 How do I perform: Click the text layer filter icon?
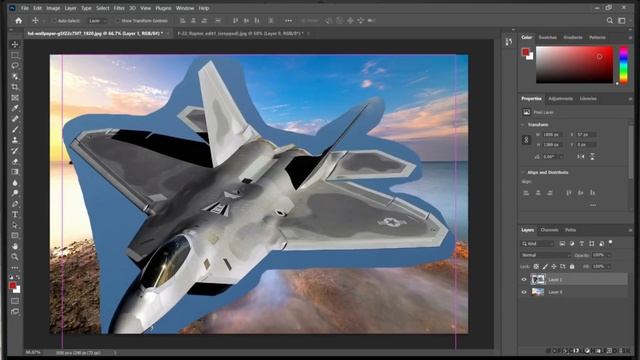(x=582, y=244)
